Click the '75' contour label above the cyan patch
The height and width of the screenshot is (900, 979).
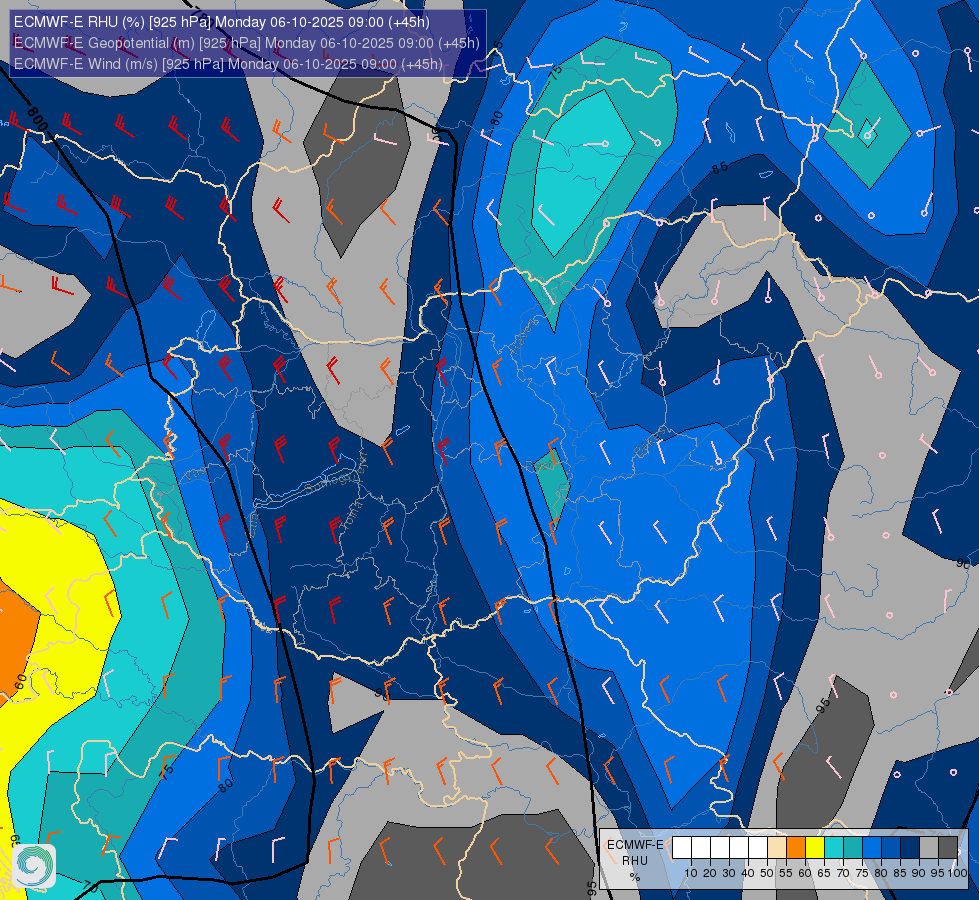pos(554,71)
